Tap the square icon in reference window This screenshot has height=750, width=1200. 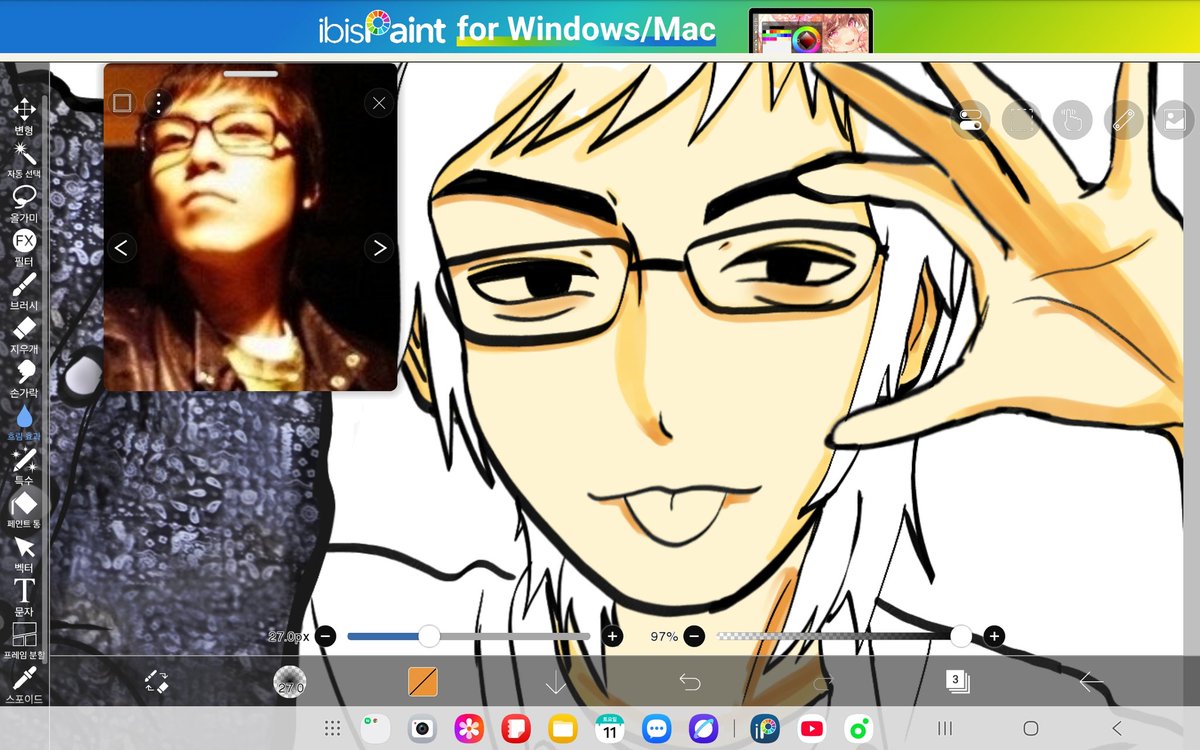(122, 103)
